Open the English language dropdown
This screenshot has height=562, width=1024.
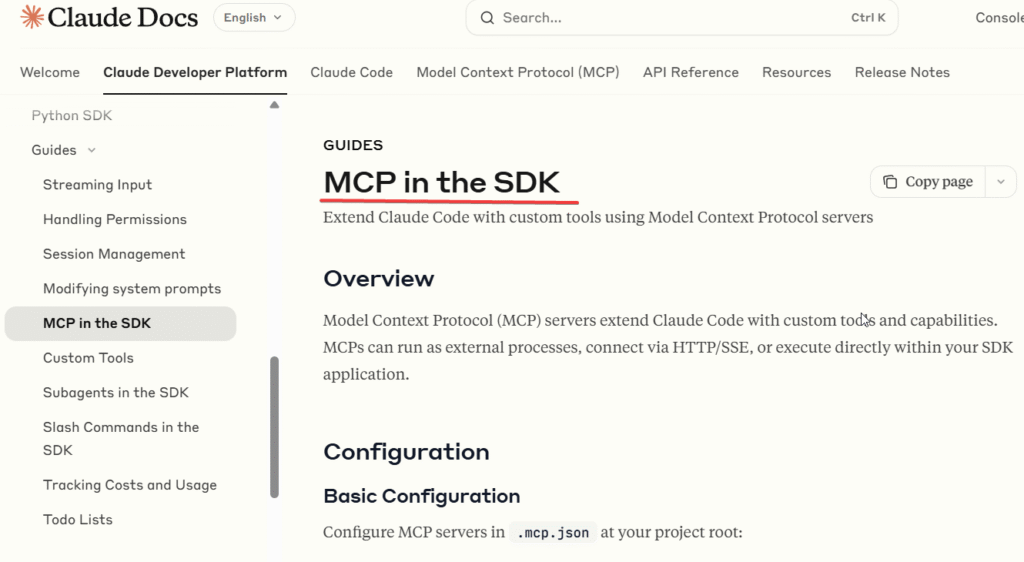(x=254, y=18)
